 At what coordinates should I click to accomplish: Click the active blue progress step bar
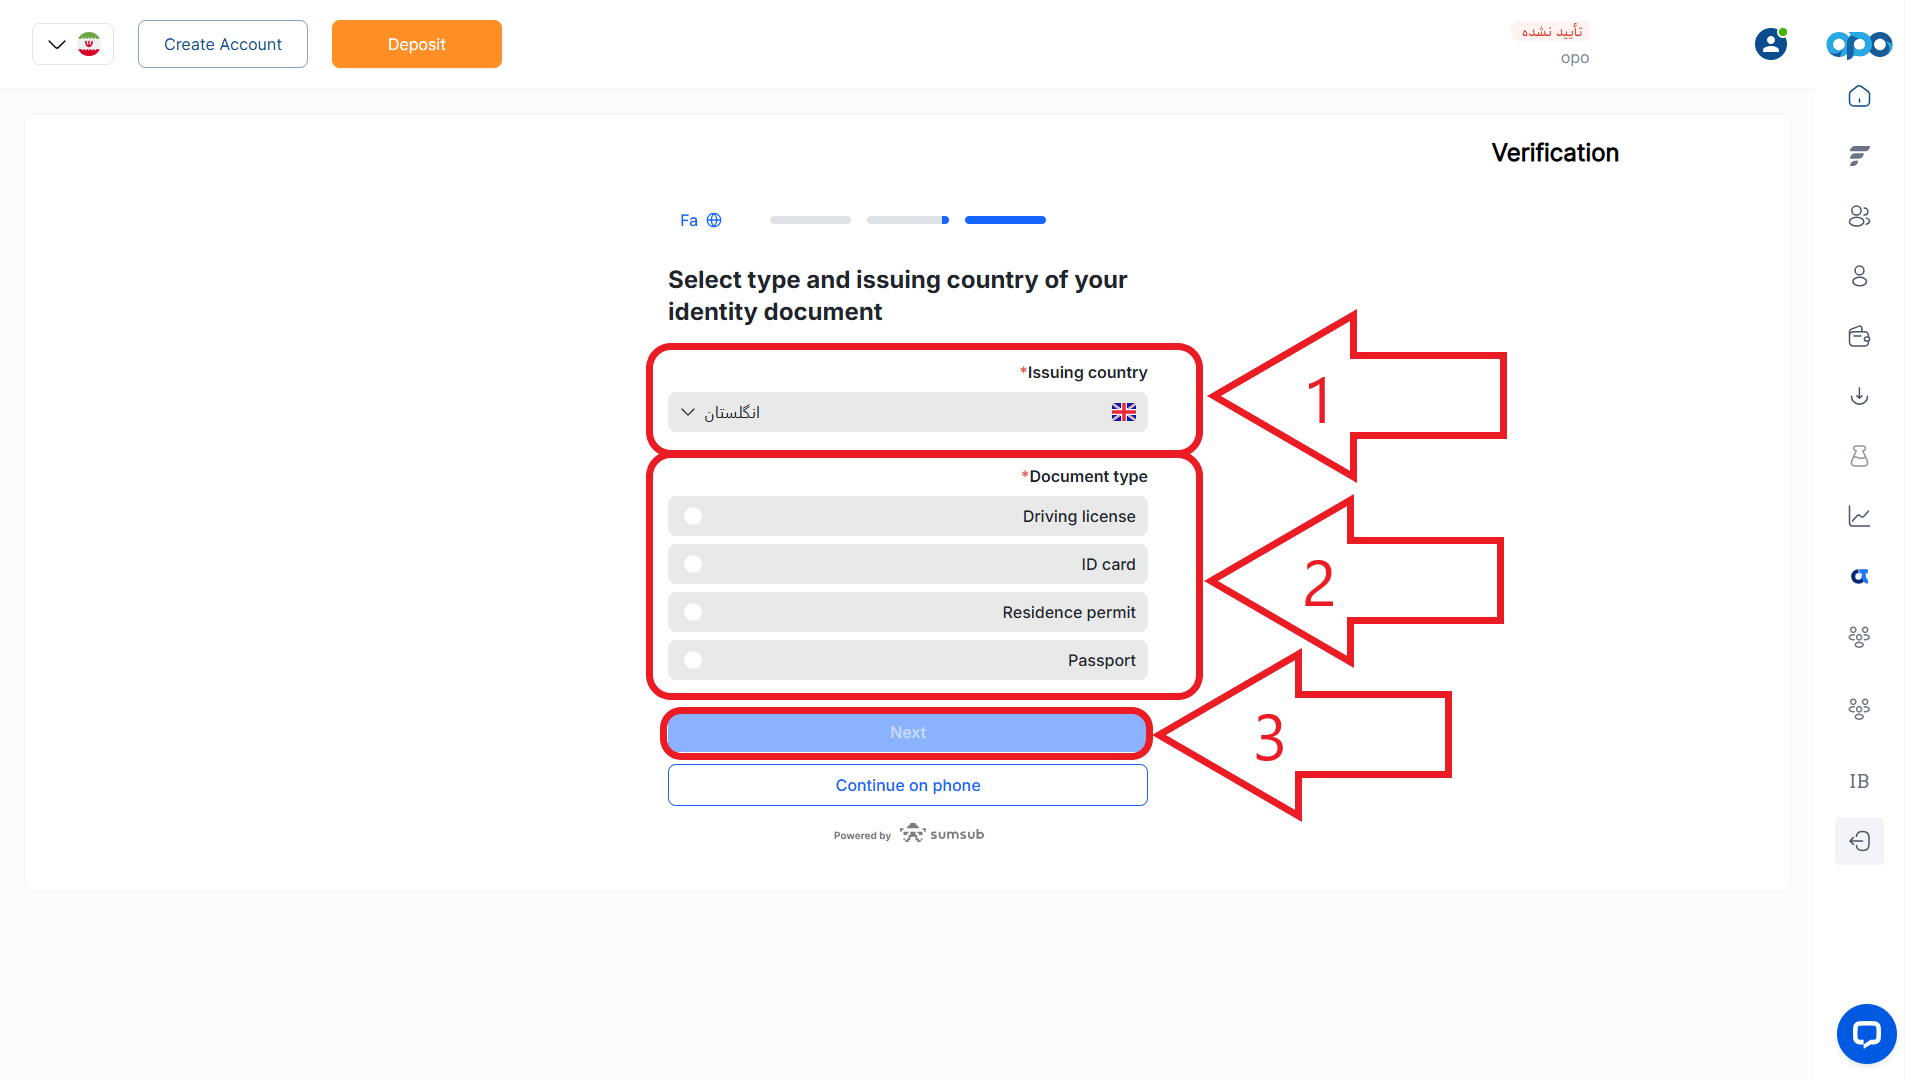click(1005, 220)
